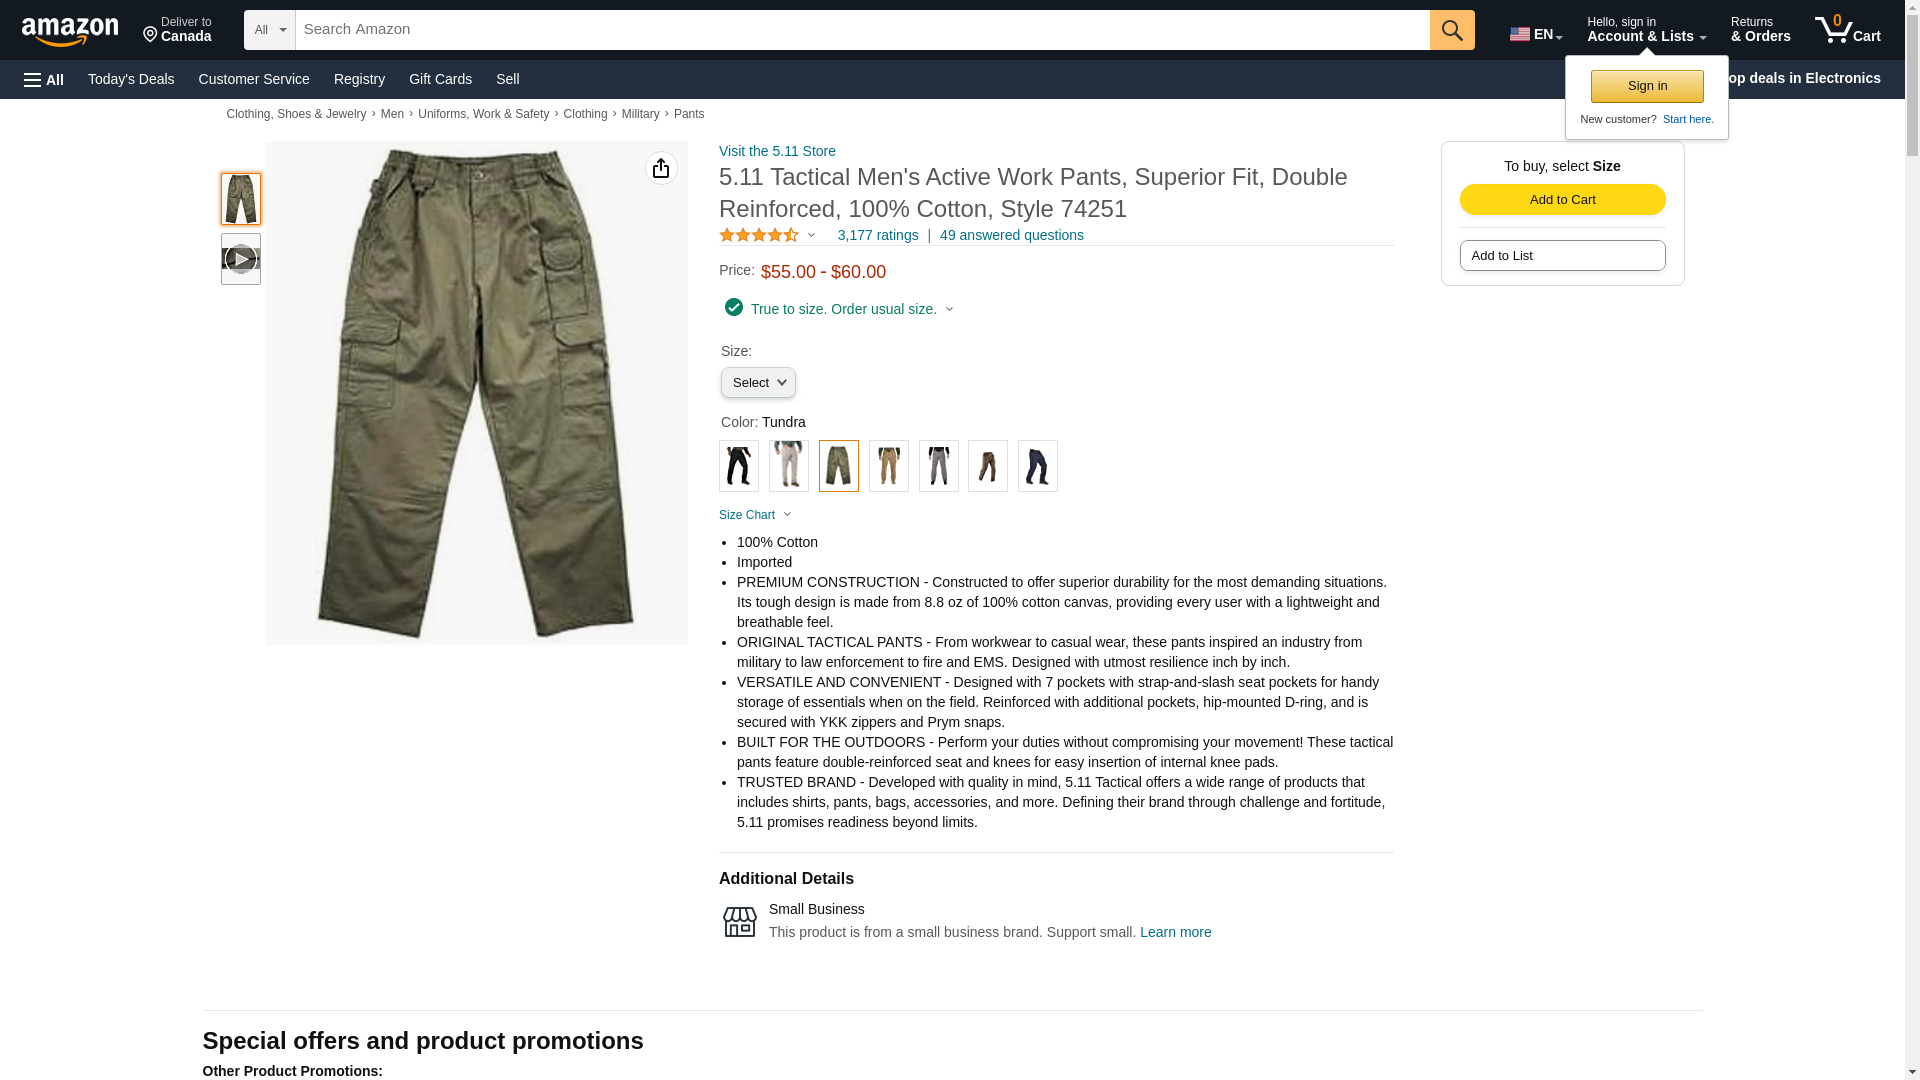
Task: Click the share icon on product image
Action: 661,168
